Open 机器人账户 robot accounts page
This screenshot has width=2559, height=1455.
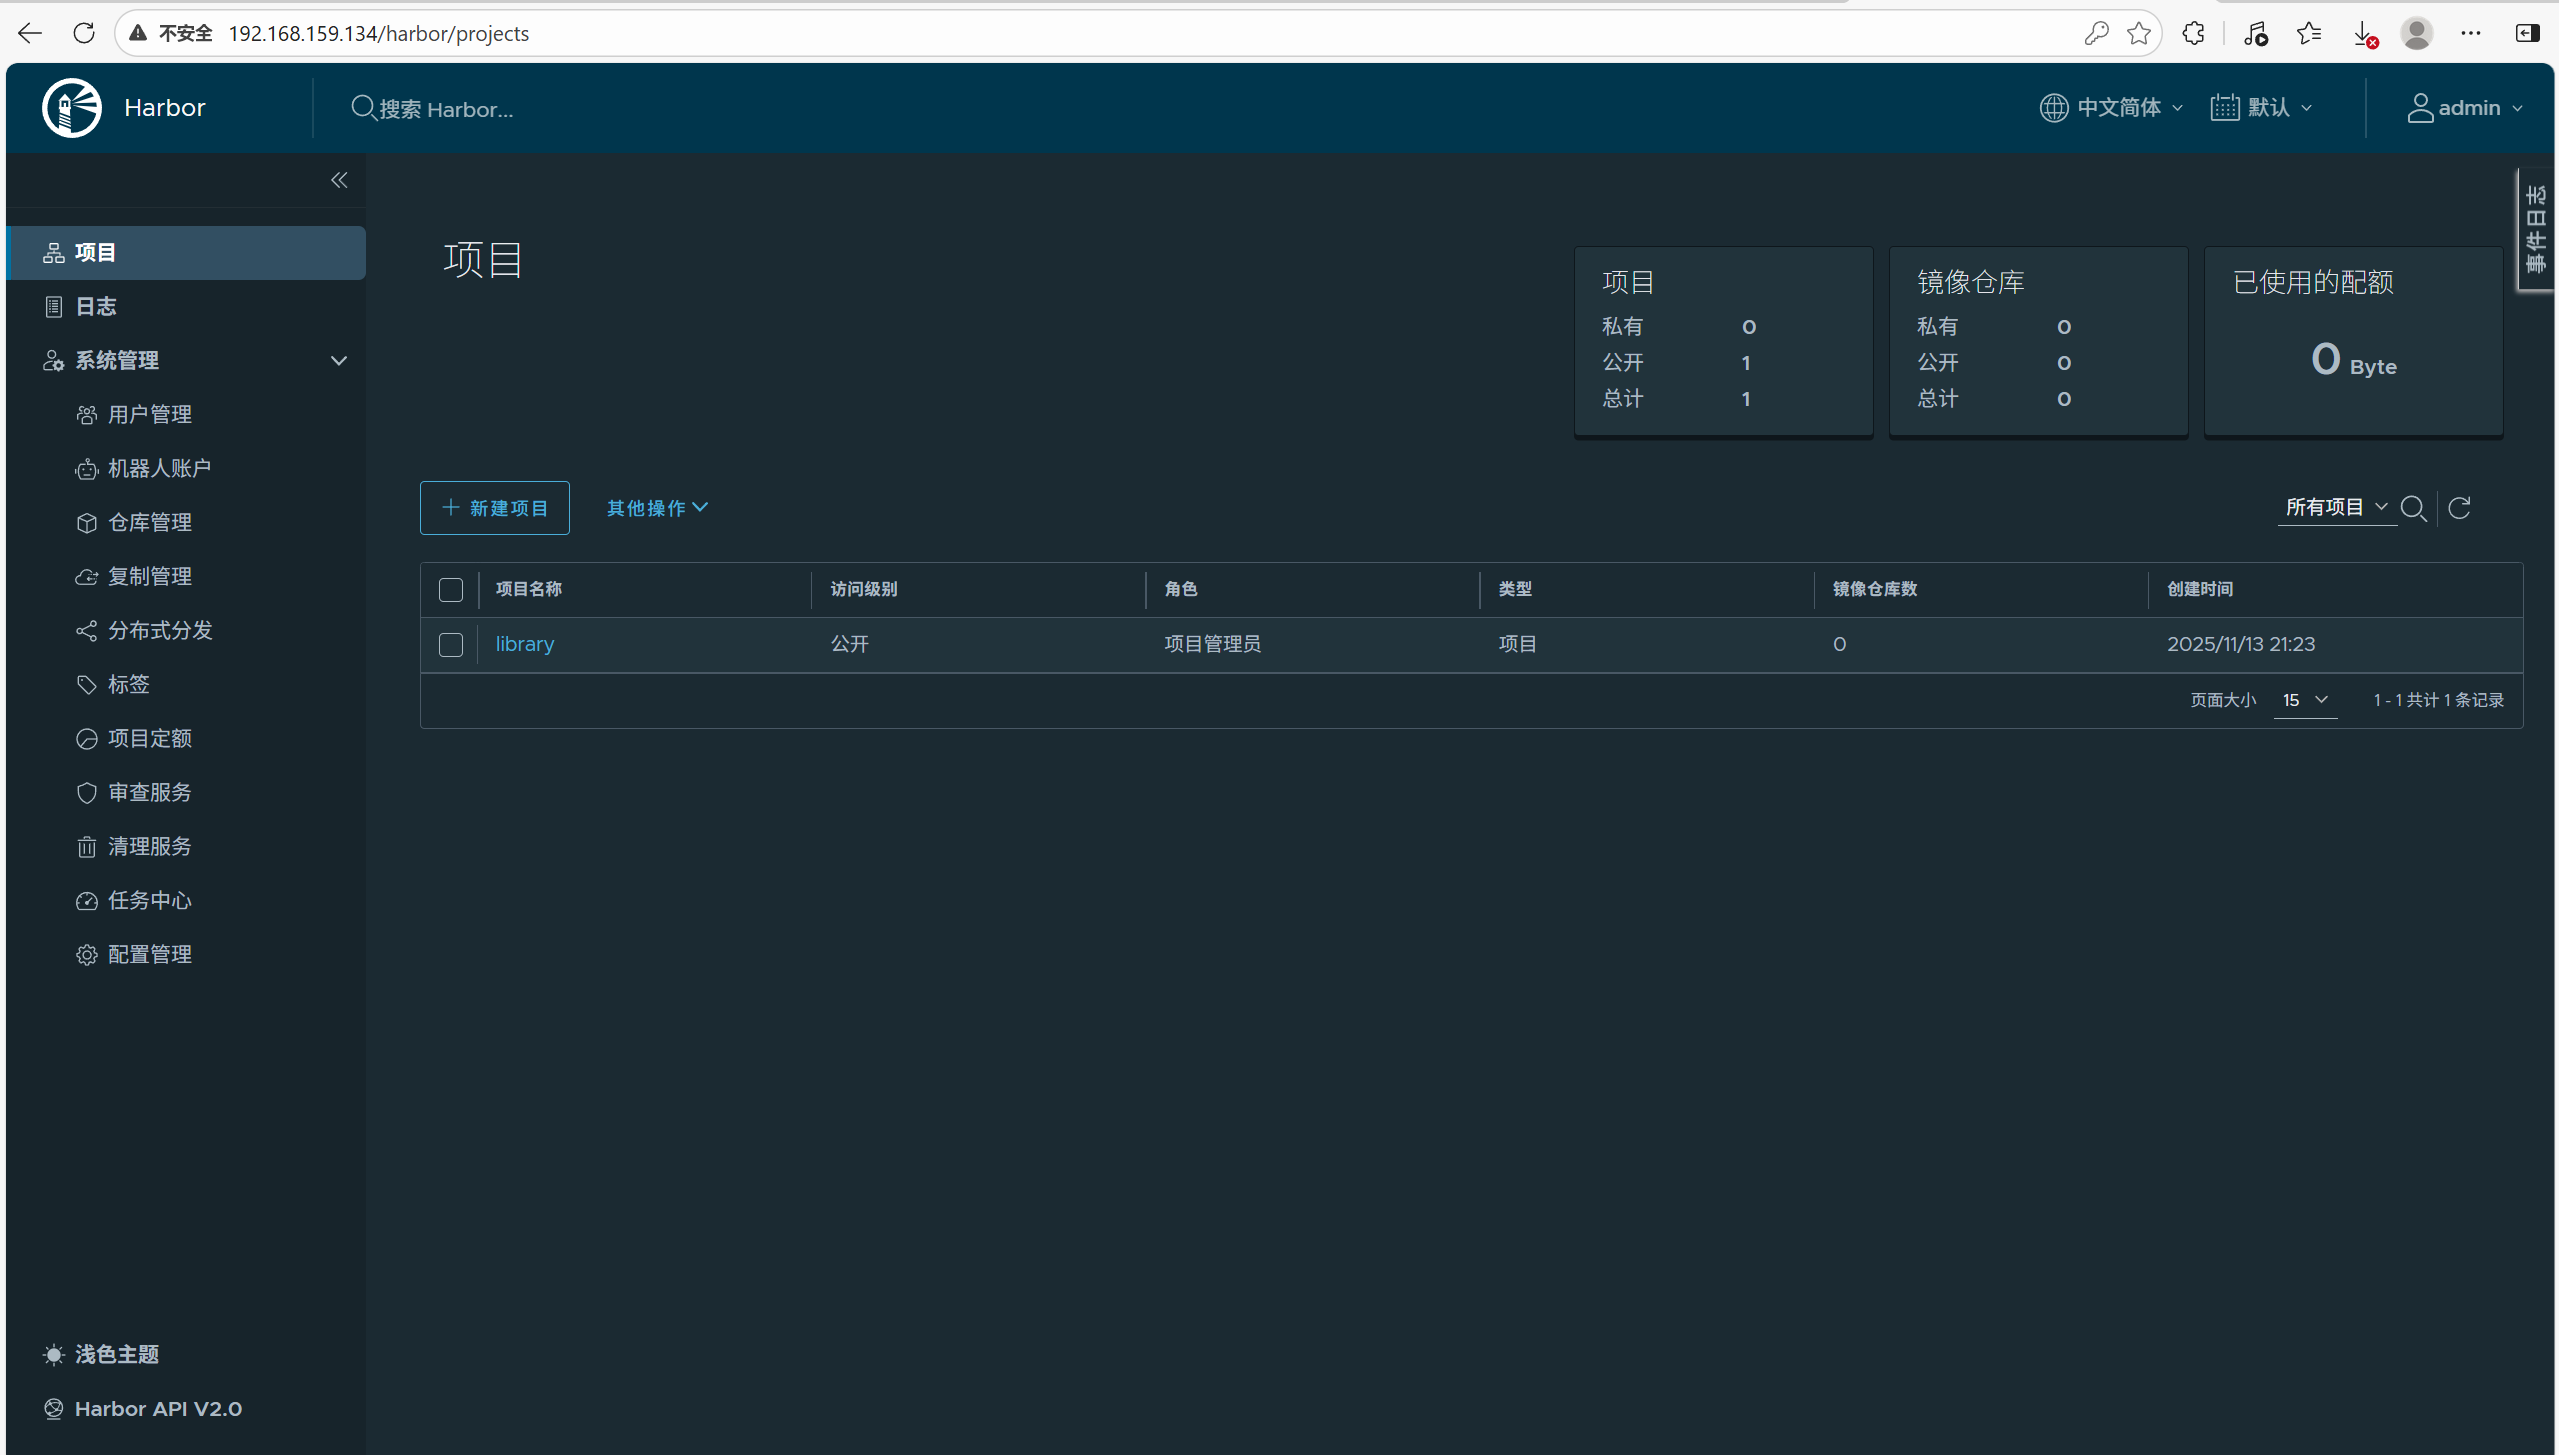(x=159, y=468)
